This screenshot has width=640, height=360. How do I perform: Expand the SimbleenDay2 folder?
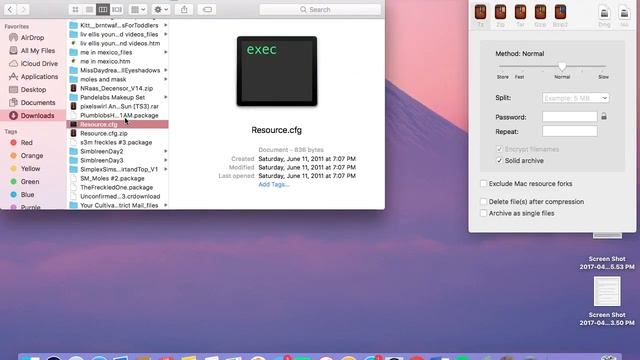coord(166,151)
